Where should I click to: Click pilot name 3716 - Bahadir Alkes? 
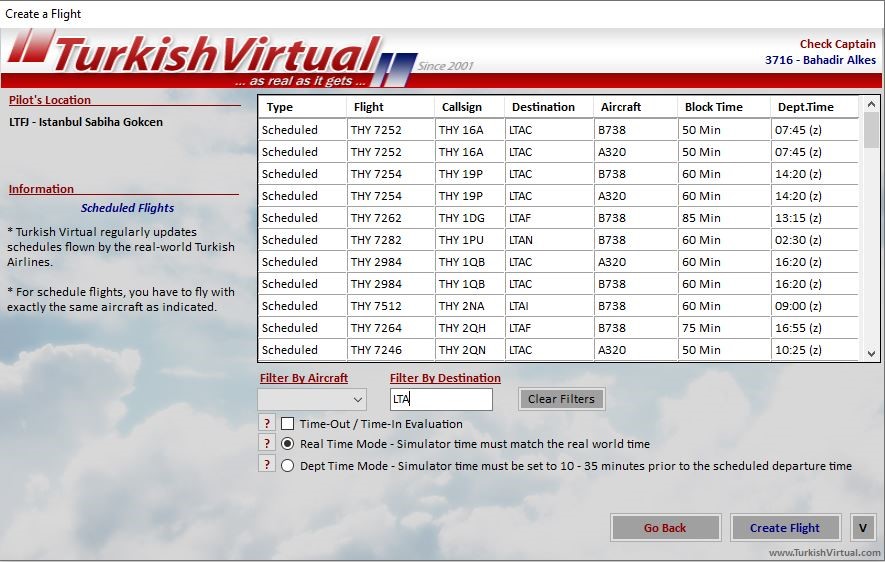pyautogui.click(x=820, y=60)
